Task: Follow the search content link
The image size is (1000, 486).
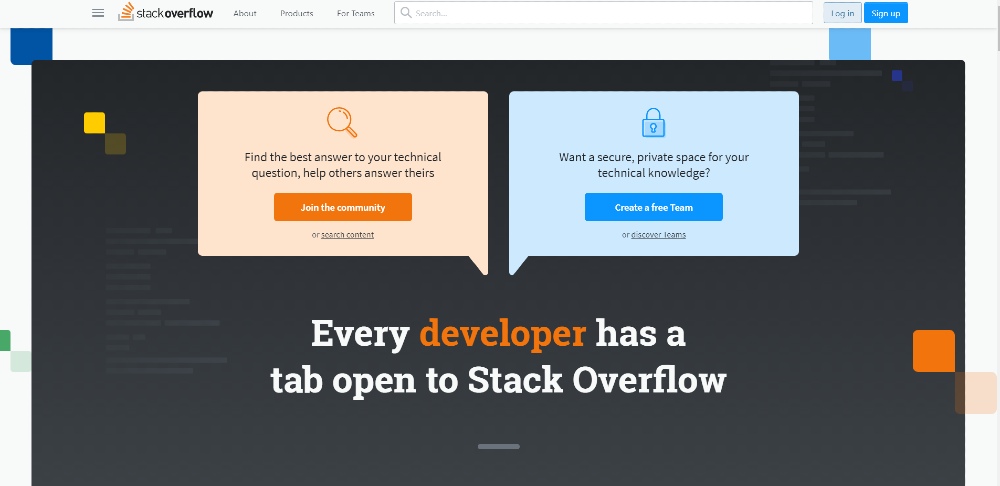Action: [348, 235]
